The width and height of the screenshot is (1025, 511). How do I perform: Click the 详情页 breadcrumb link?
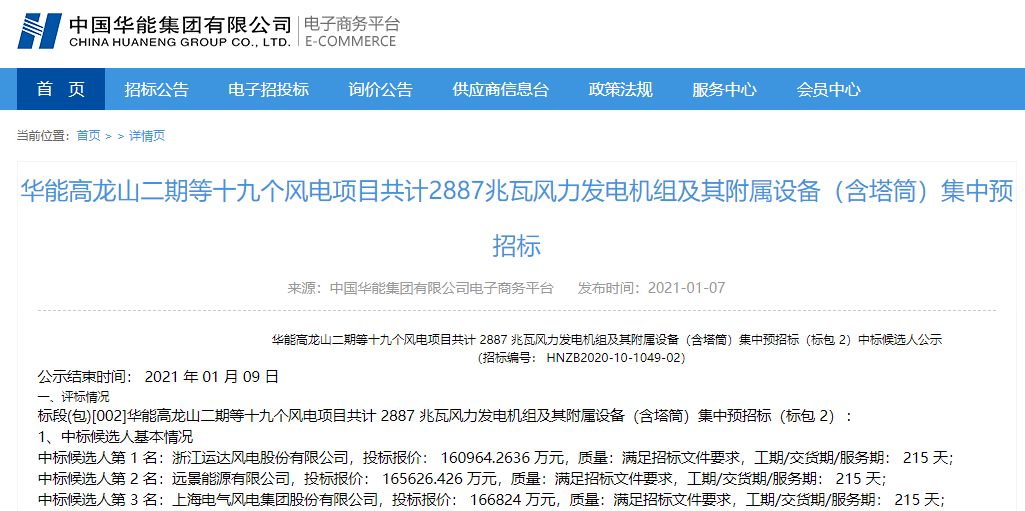(147, 136)
